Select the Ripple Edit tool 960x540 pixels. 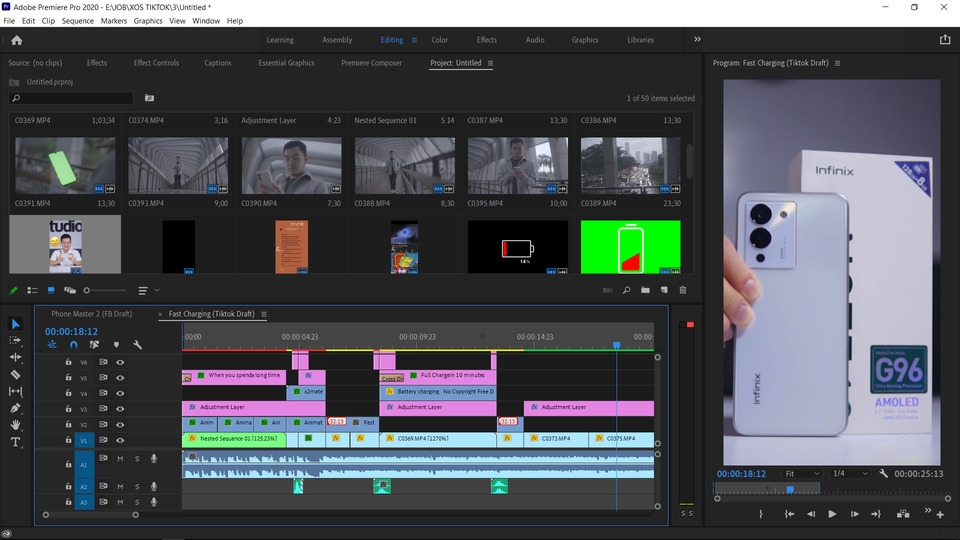click(x=16, y=357)
